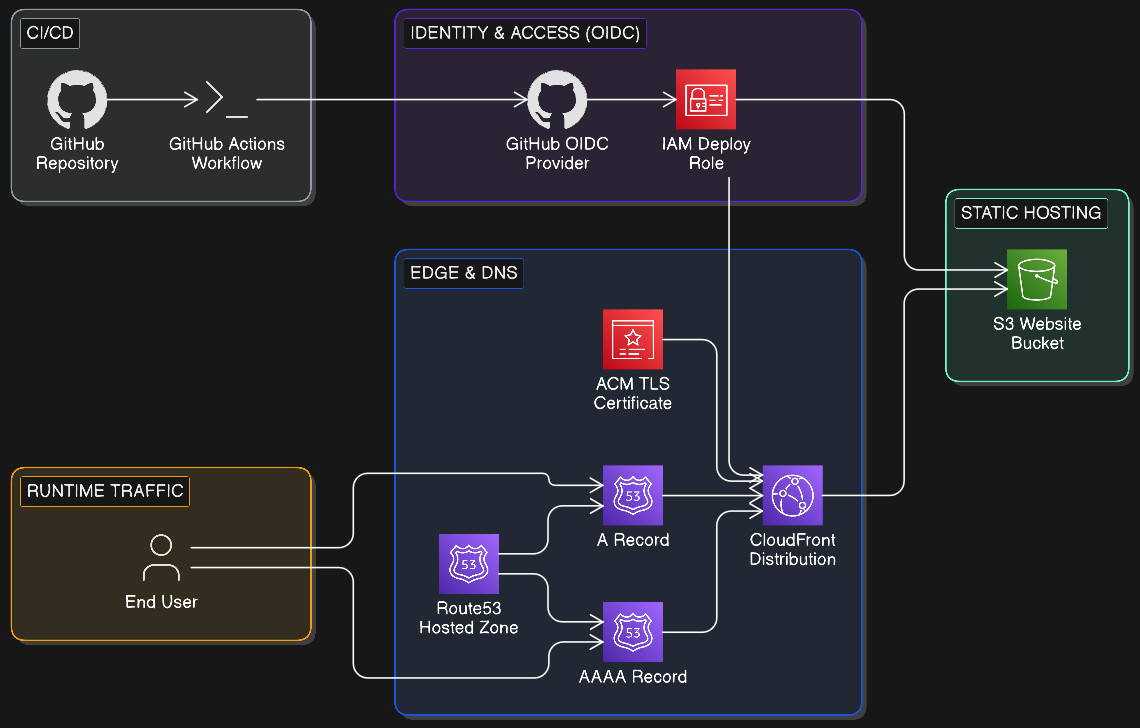The width and height of the screenshot is (1140, 728).
Task: Click the S3 Website Bucket icon
Action: click(x=1037, y=279)
